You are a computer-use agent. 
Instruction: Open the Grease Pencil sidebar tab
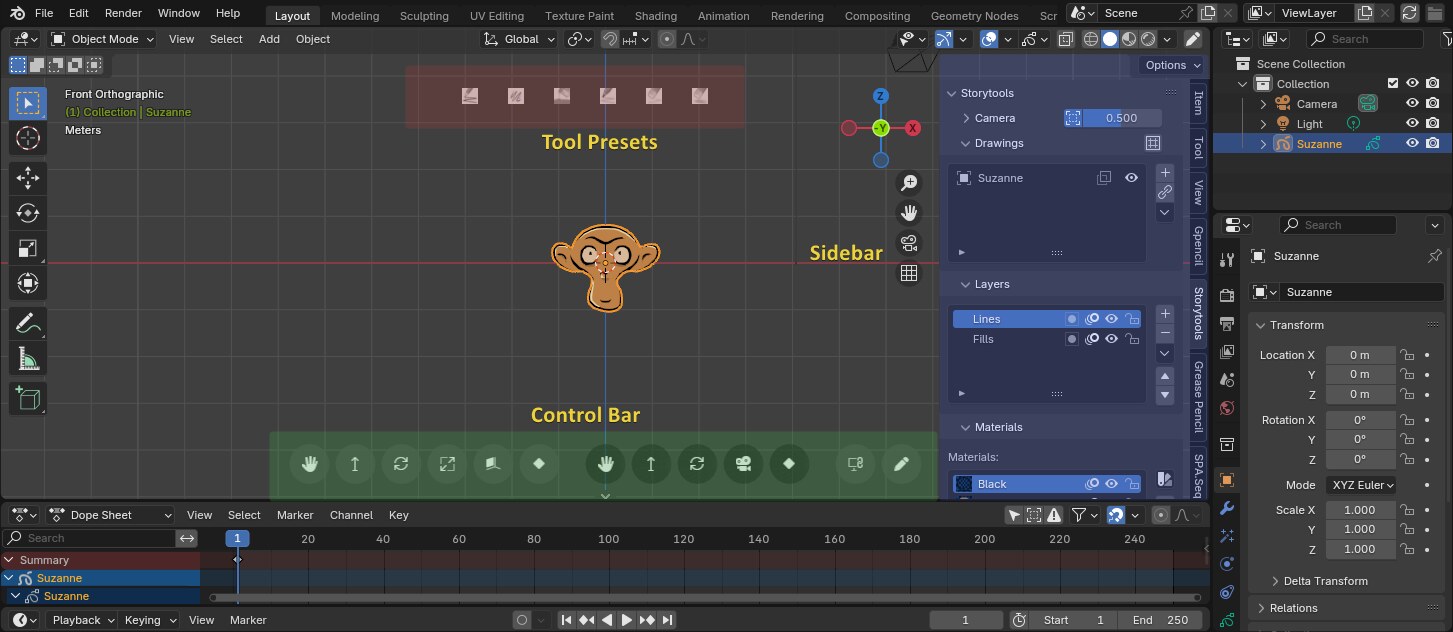click(x=1198, y=398)
